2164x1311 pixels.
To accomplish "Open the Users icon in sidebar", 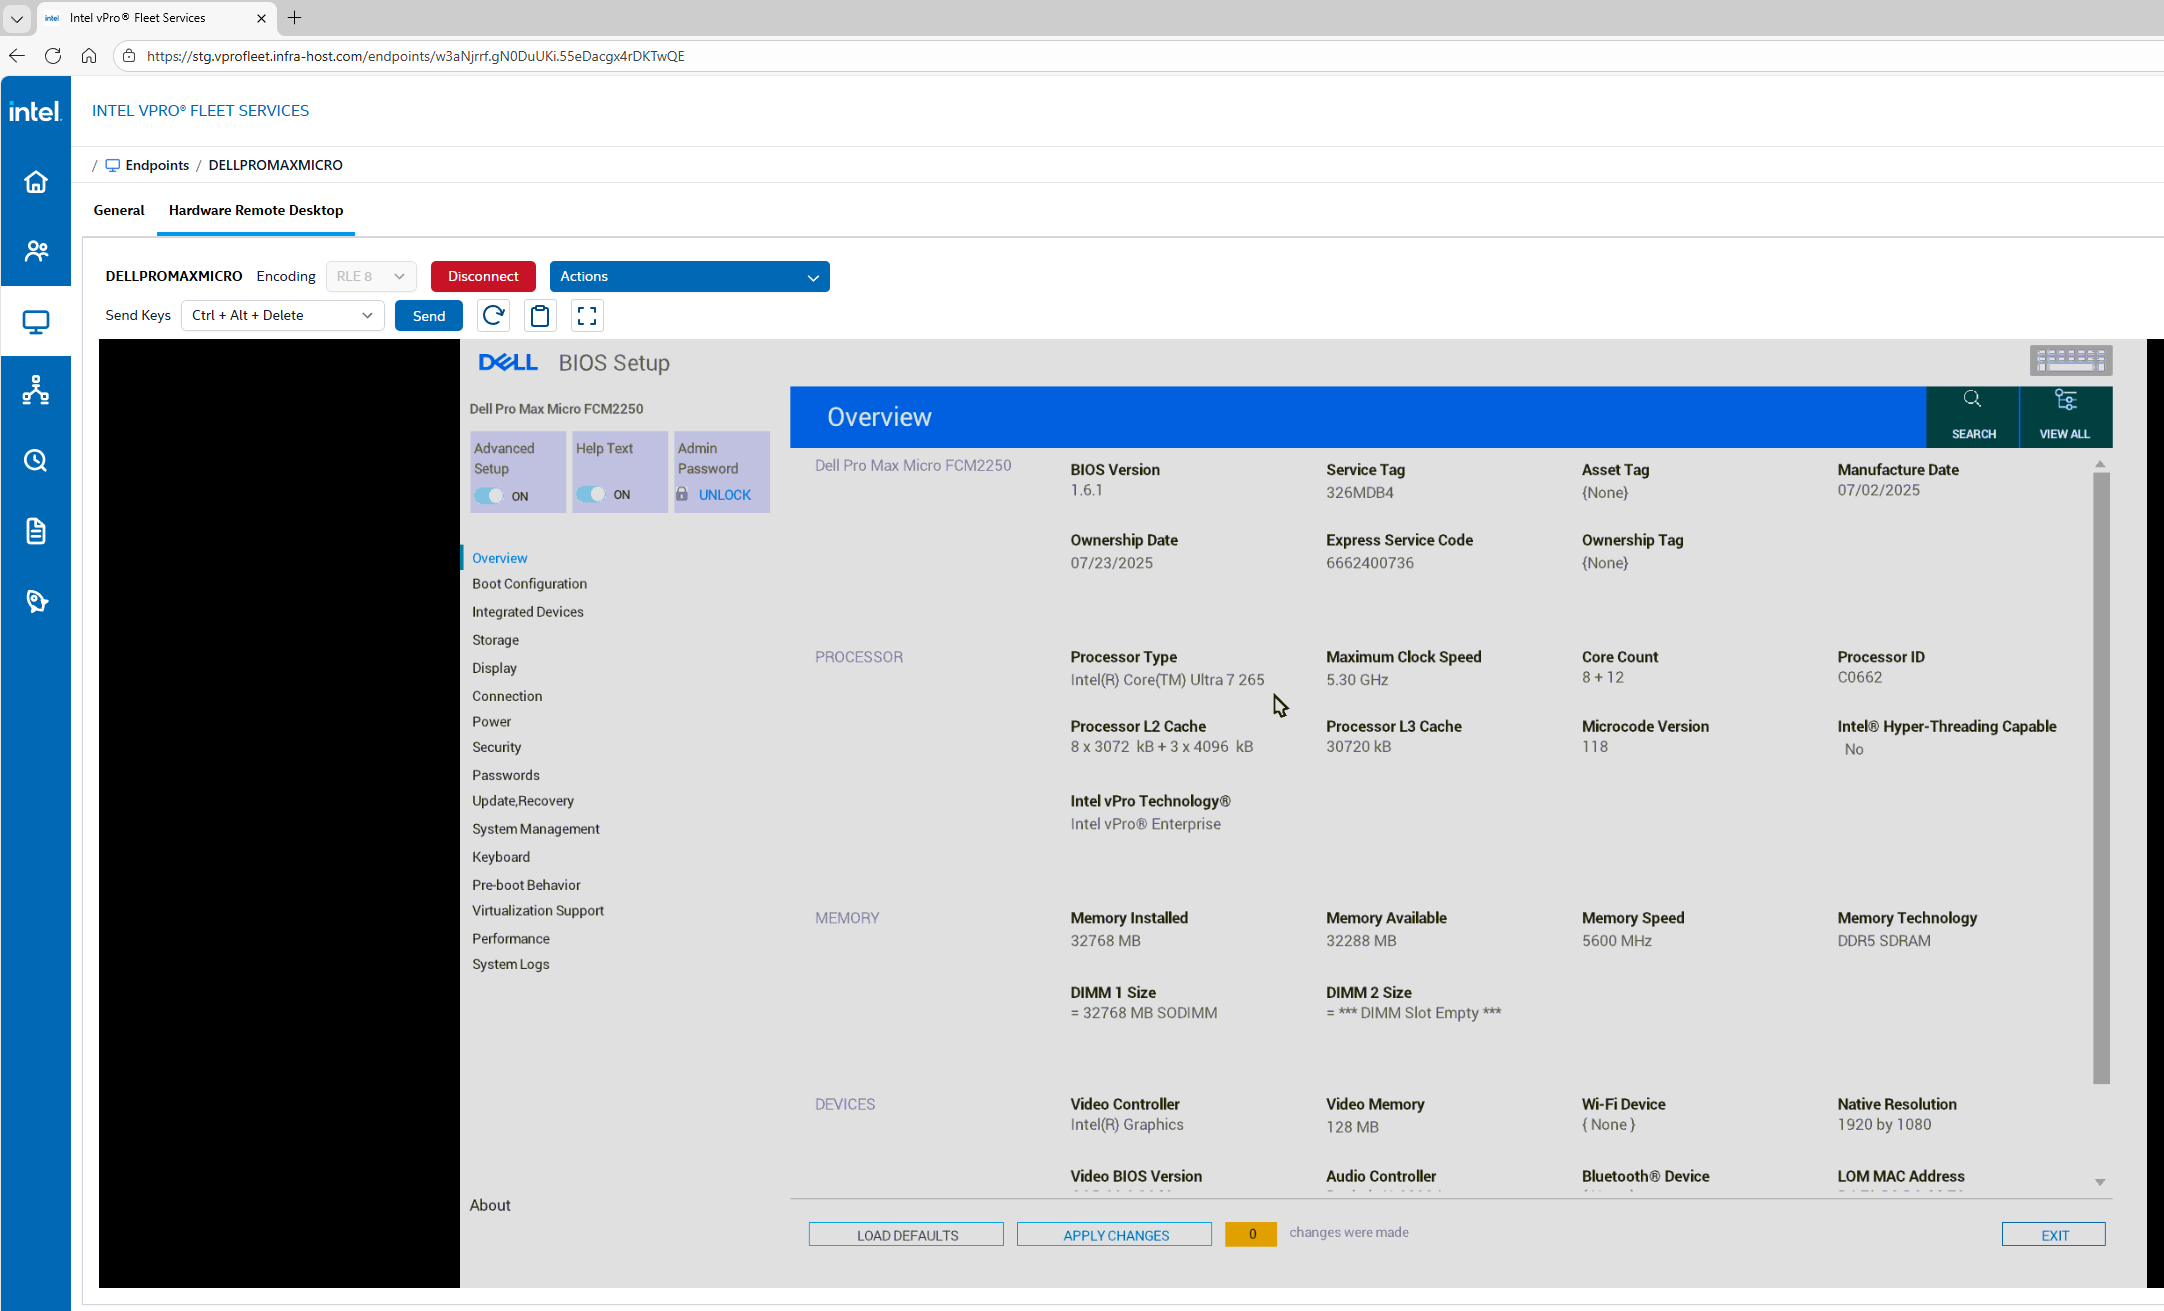I will point(36,251).
